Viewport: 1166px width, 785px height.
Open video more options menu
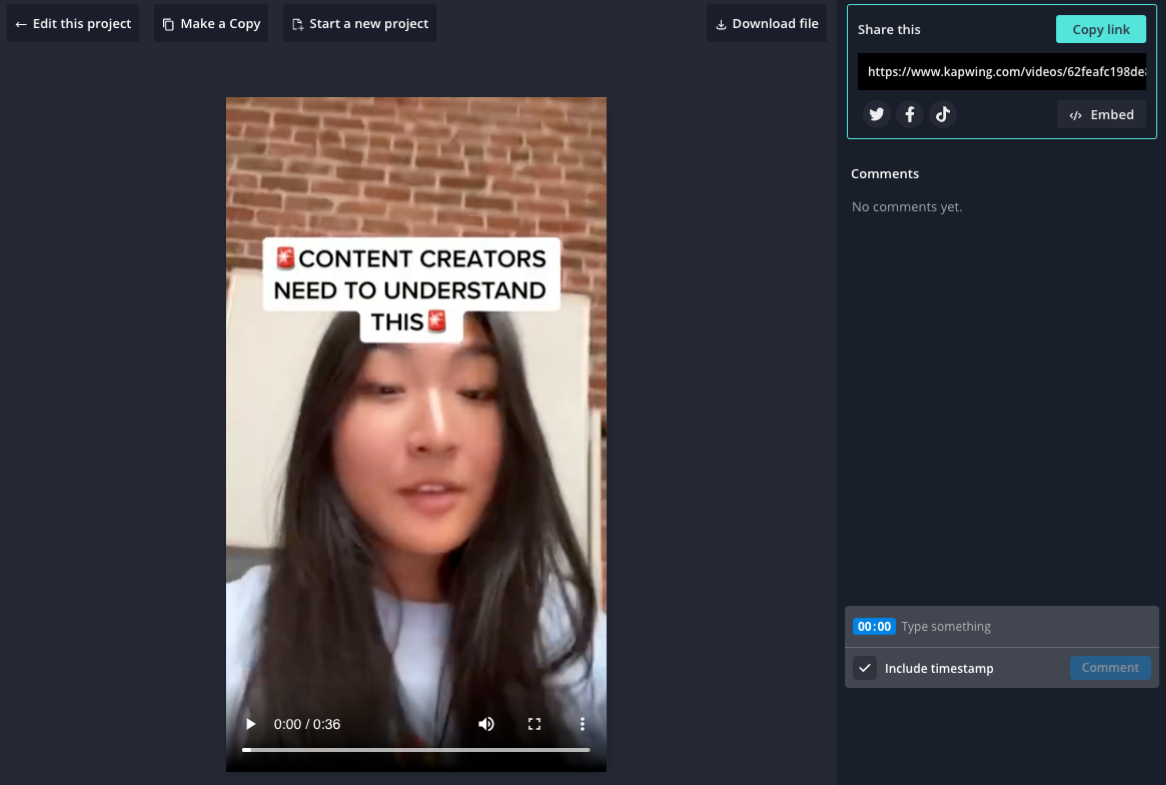tap(582, 724)
